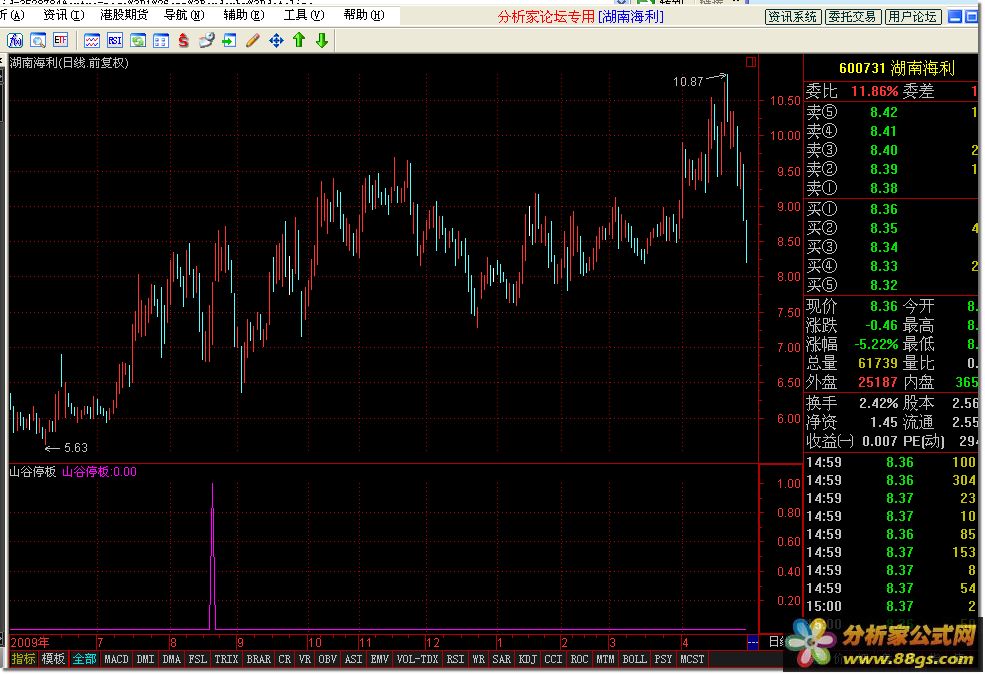Switch to the ROC indicator tab

(x=579, y=659)
